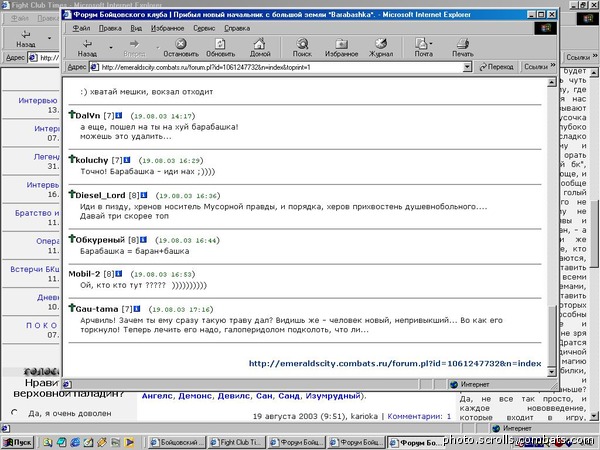Click username Gau-tama
The image size is (600, 450).
tap(97, 309)
